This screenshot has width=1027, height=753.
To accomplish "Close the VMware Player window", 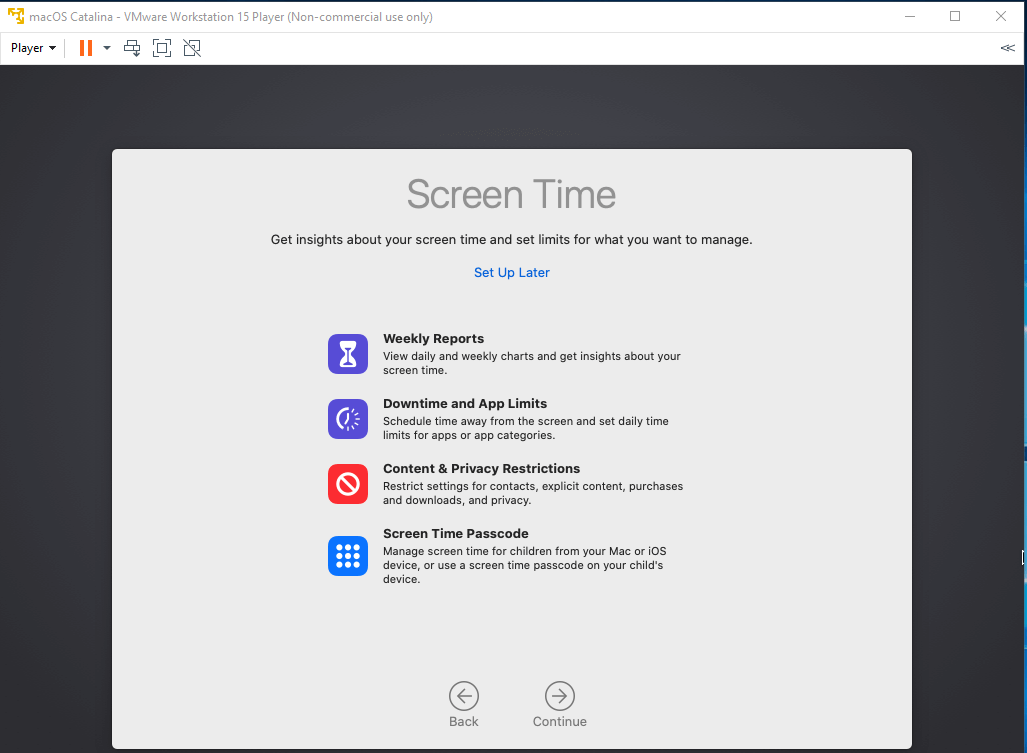I will (1001, 16).
